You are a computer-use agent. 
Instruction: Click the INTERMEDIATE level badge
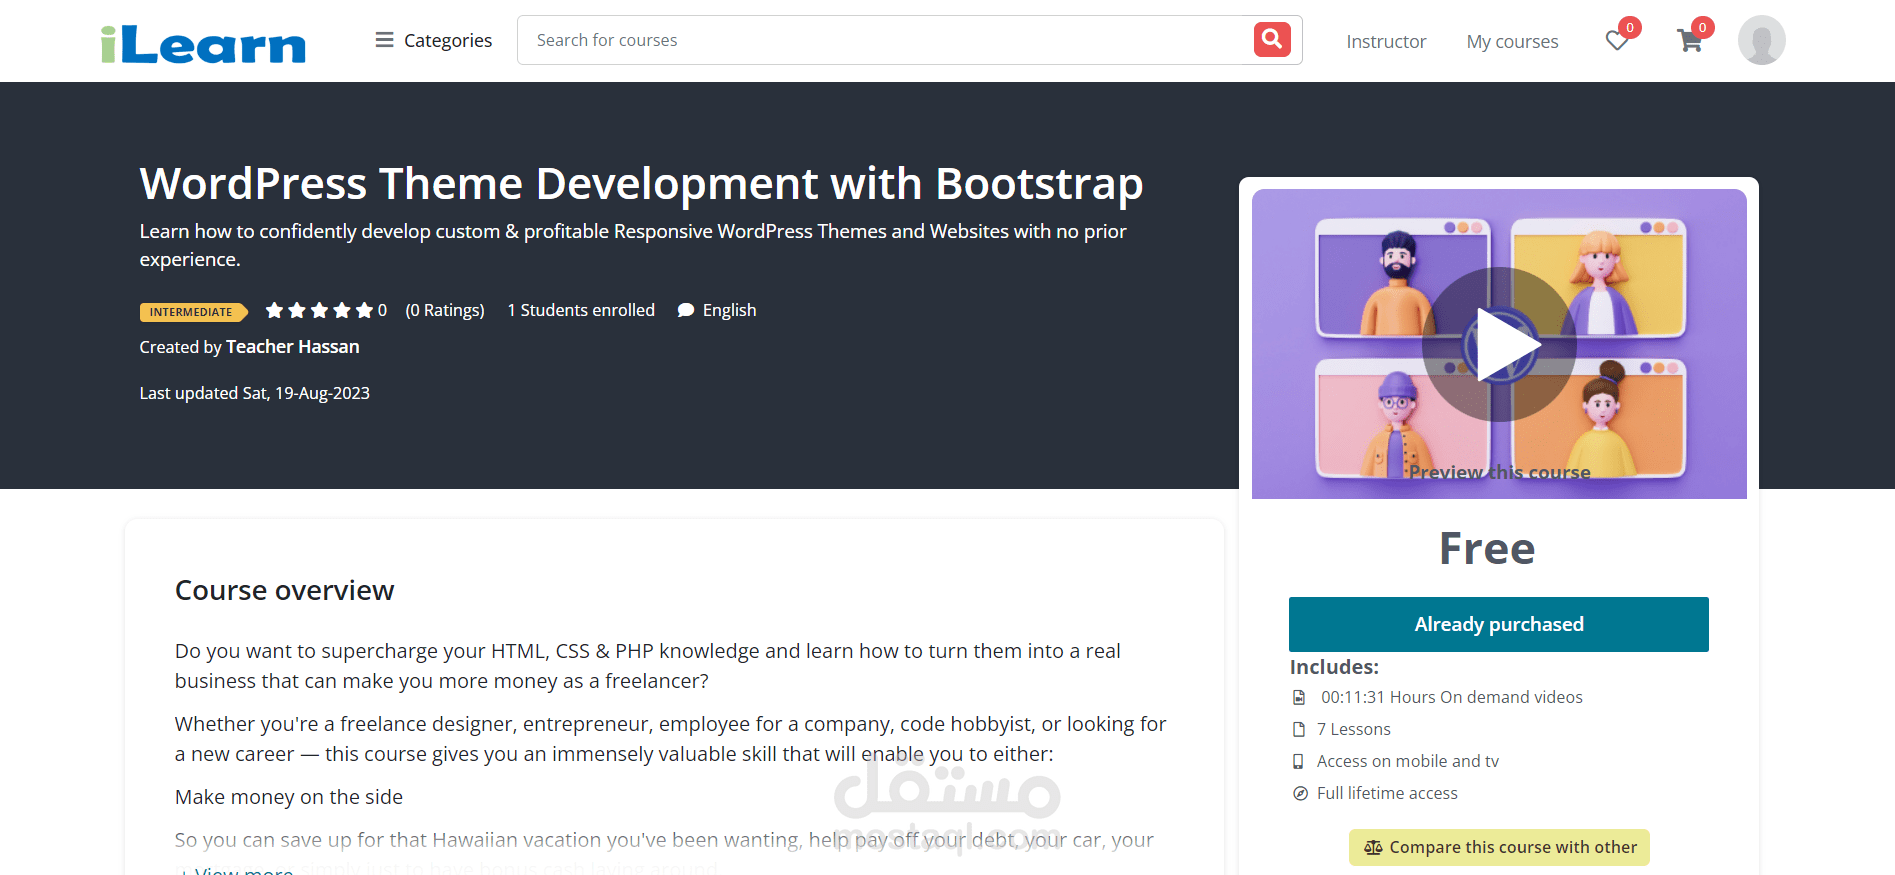[192, 312]
